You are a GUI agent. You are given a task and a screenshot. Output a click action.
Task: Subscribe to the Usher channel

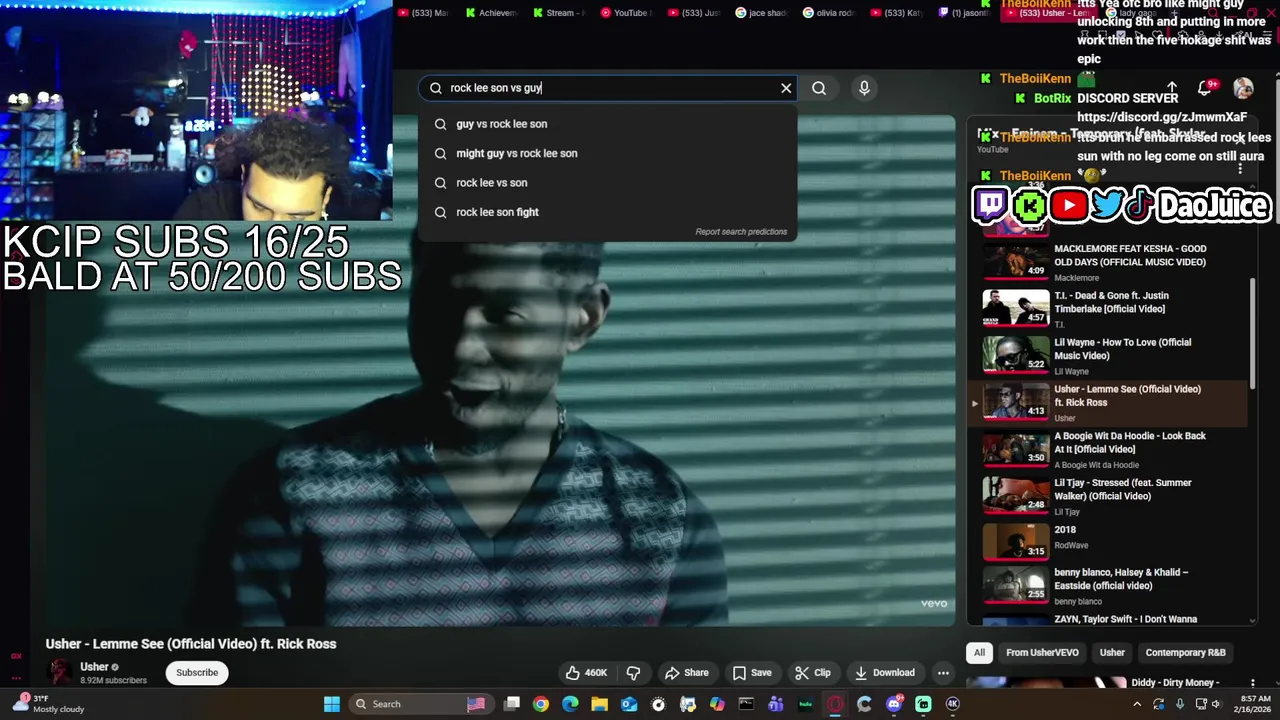197,673
